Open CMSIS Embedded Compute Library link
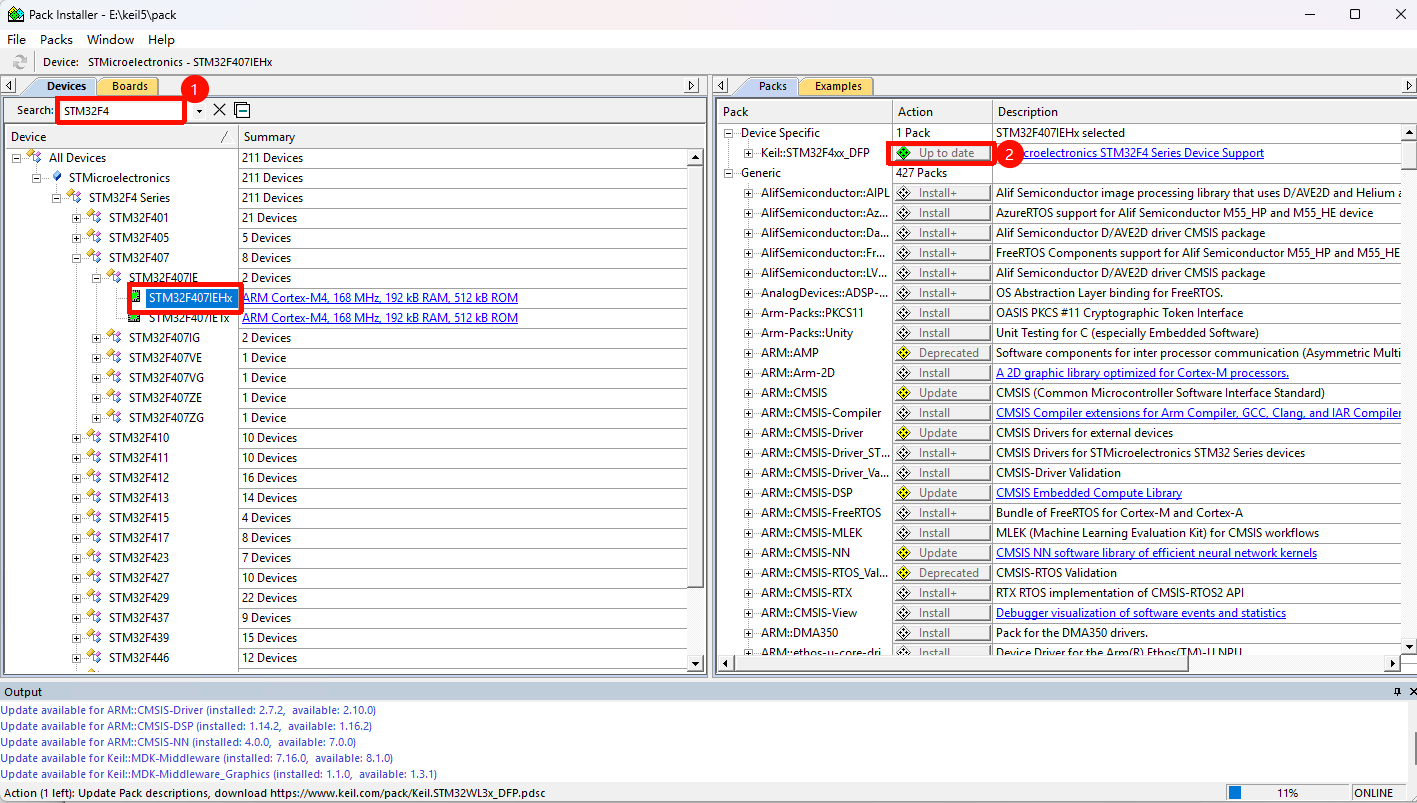Screen dimensions: 1417x803 [x=1088, y=493]
